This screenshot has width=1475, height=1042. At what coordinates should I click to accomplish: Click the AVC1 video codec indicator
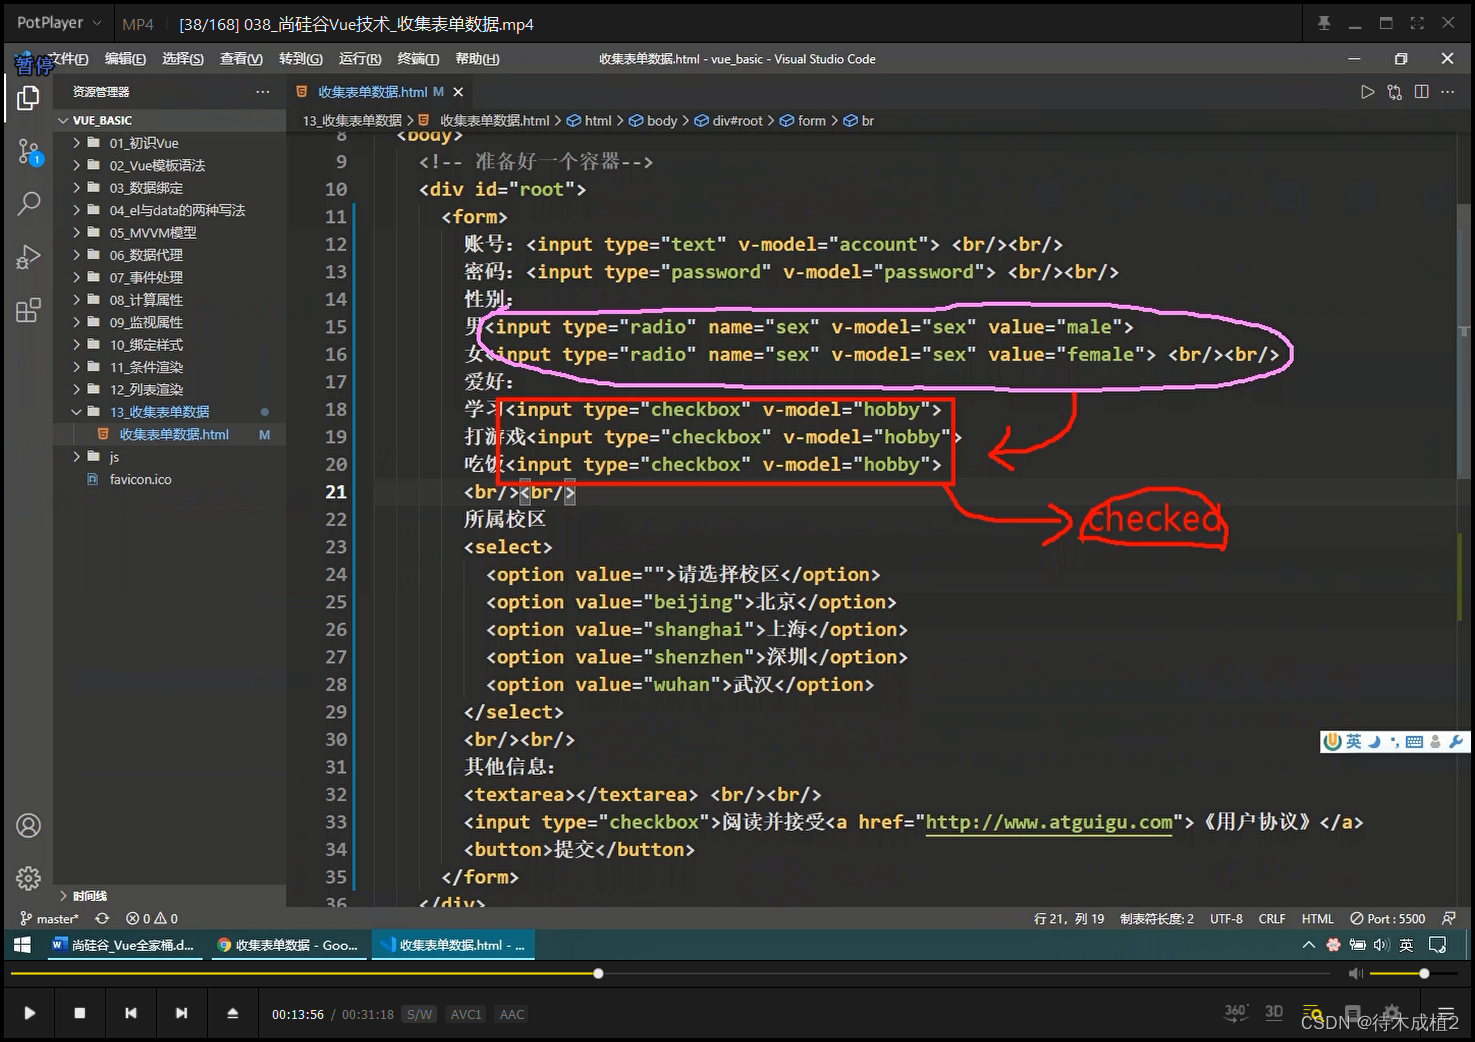click(x=466, y=1014)
